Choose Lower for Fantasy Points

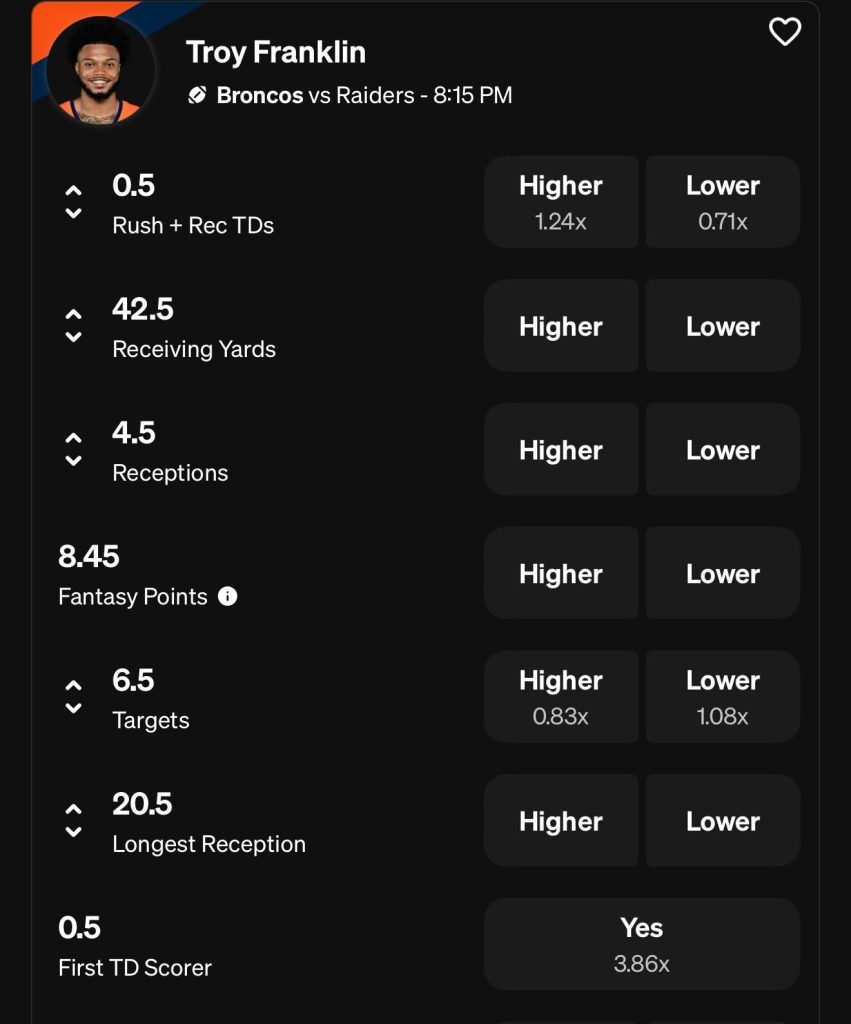pyautogui.click(x=722, y=573)
